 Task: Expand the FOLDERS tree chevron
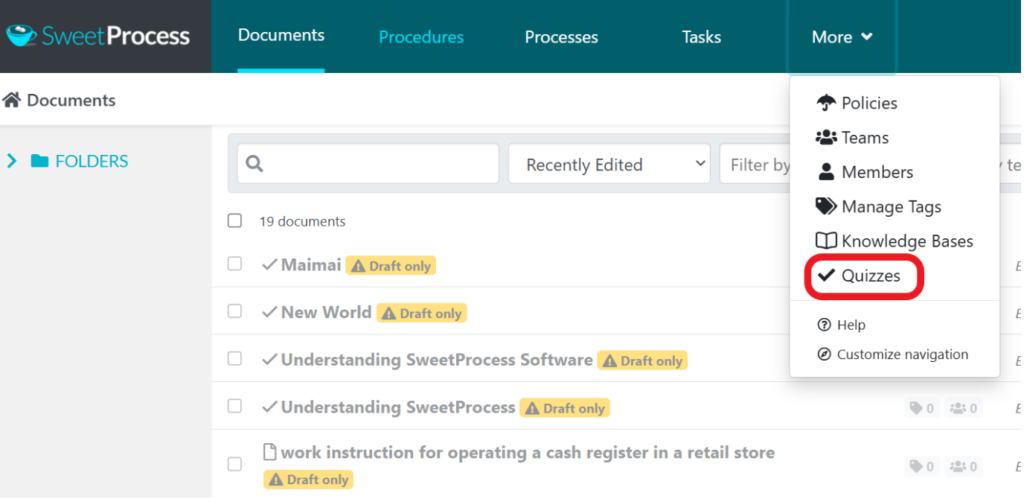pyautogui.click(x=11, y=161)
